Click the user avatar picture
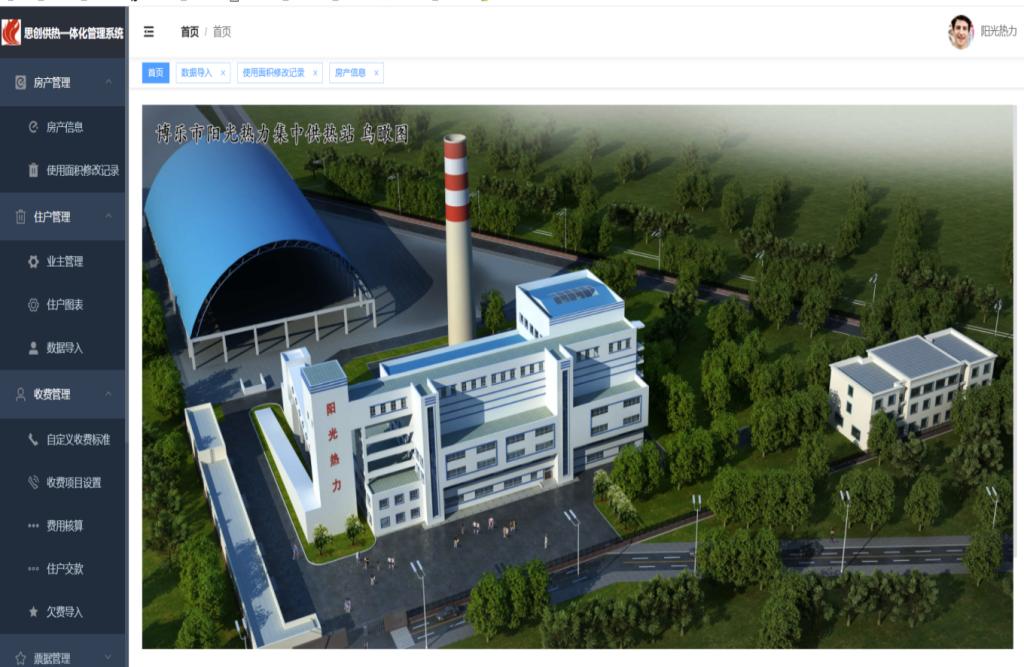This screenshot has height=667, width=1024. coord(960,32)
